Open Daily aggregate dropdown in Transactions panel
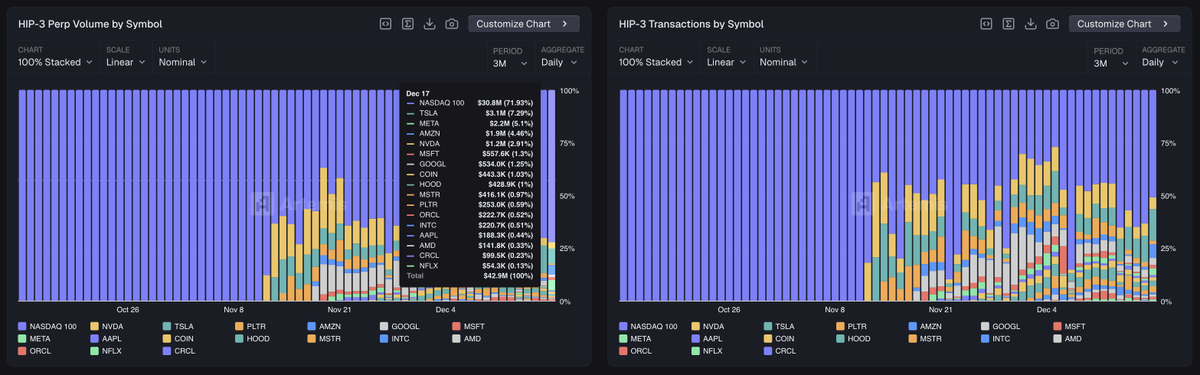This screenshot has width=1200, height=375. (x=1161, y=62)
